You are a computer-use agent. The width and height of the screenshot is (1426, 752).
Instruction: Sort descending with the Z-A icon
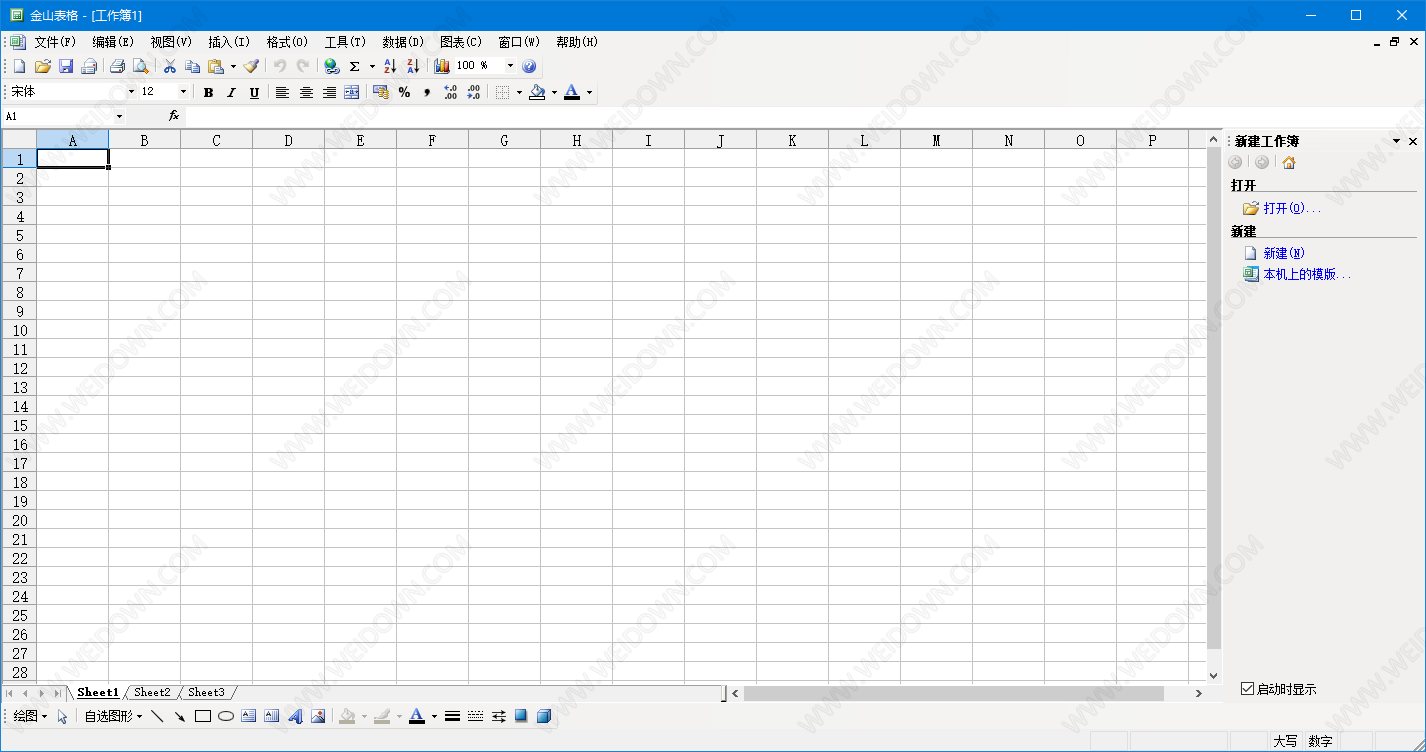pos(413,66)
